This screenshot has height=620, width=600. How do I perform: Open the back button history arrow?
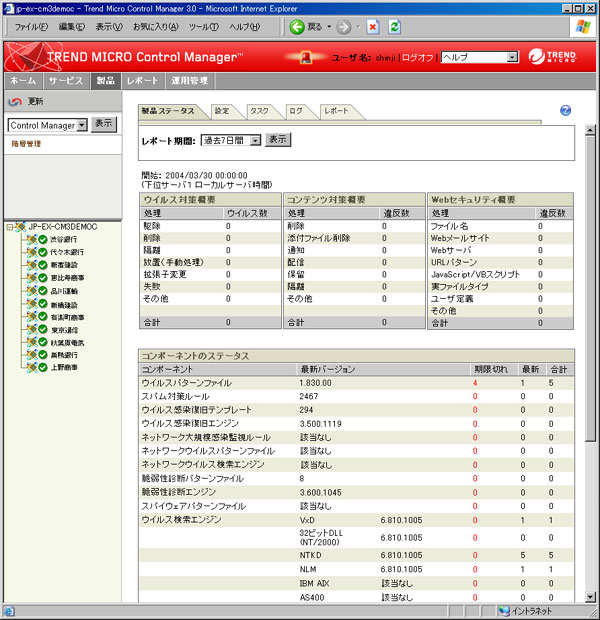point(329,27)
